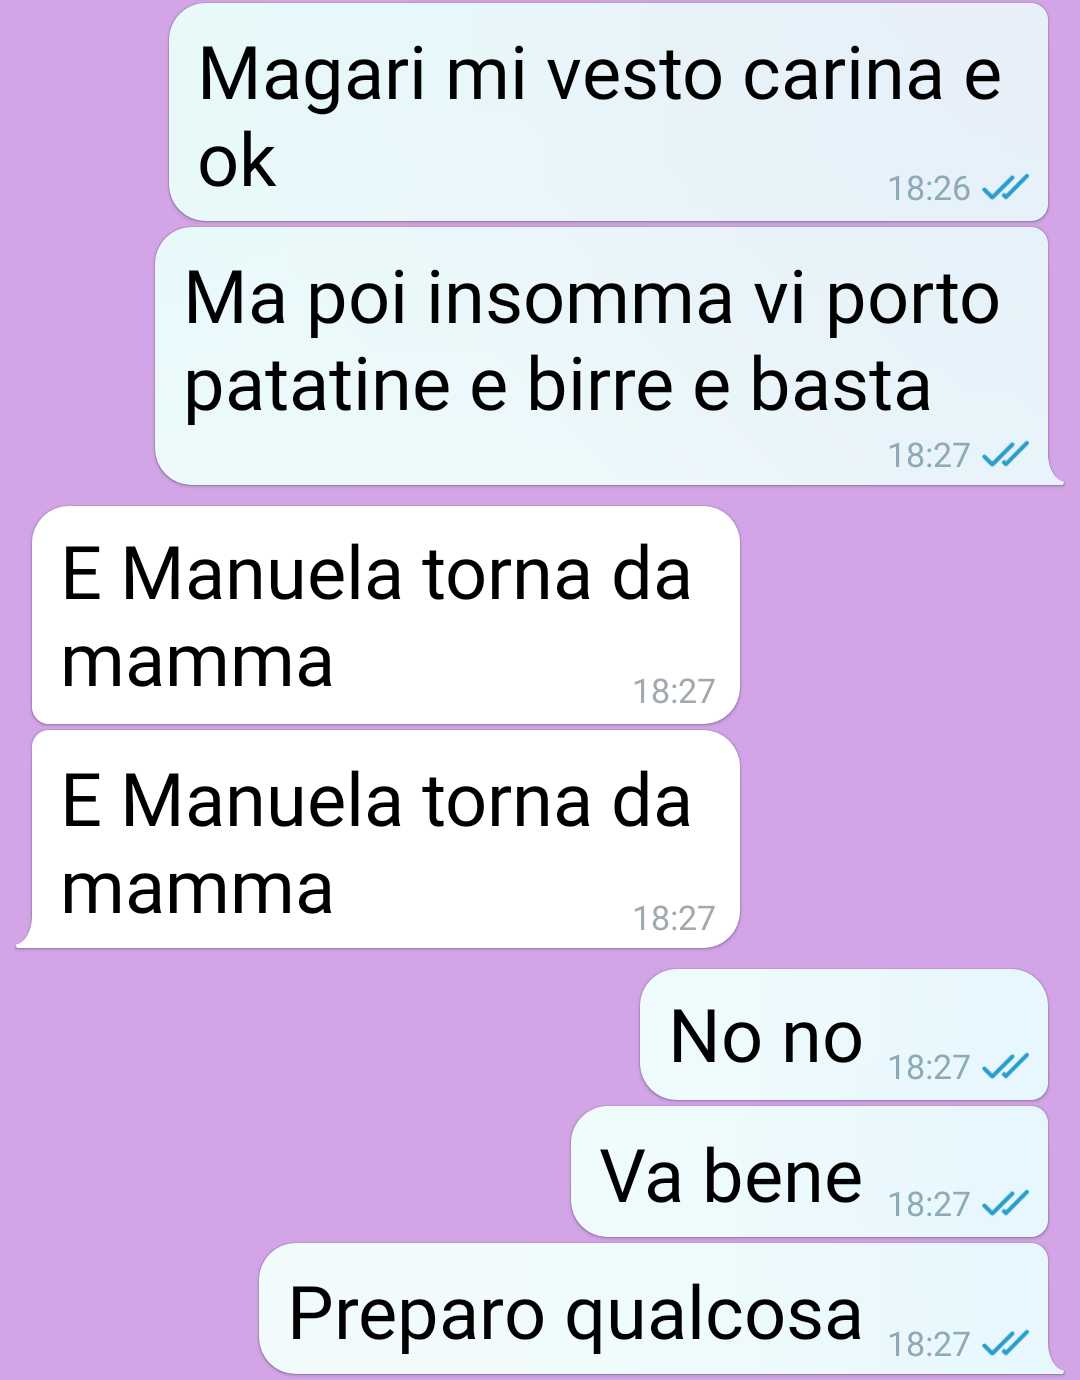Tap the 18:27 timestamp under "birre e basta"

pos(929,455)
